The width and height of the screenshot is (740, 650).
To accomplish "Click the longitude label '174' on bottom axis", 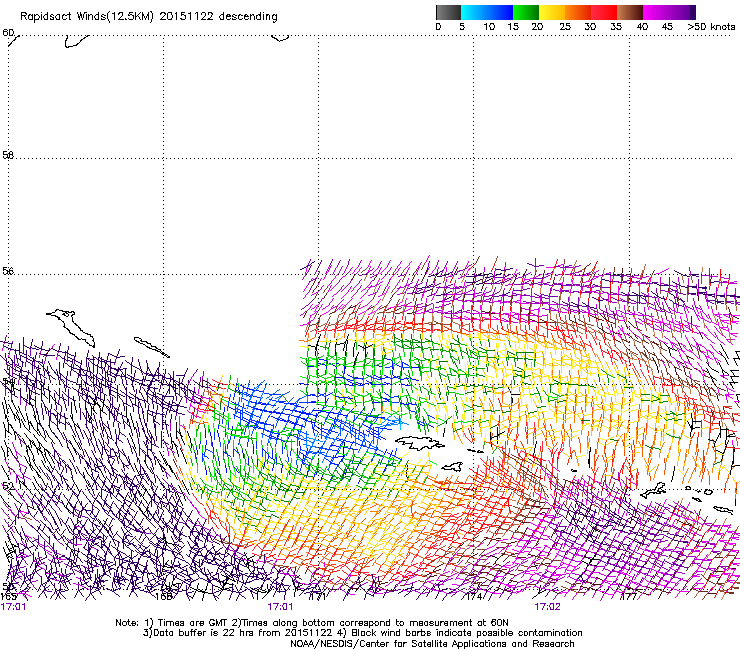I will (474, 596).
